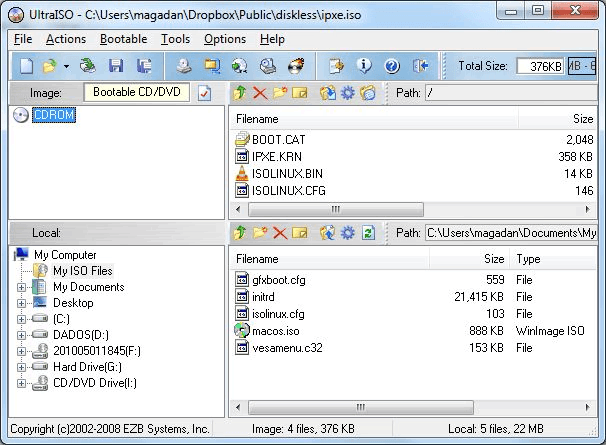Expand the DADOS(D:) drive node
This screenshot has height=445, width=606.
coord(22,335)
